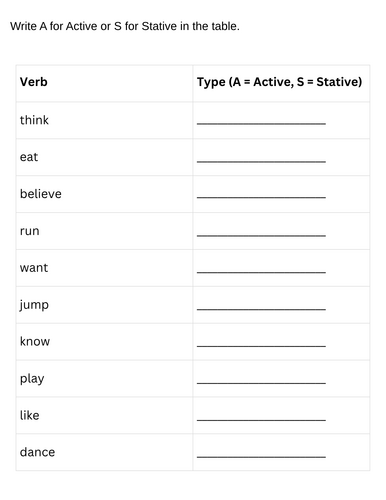The image size is (386, 500).
Task: Click the word believe in the table
Action: [41, 194]
